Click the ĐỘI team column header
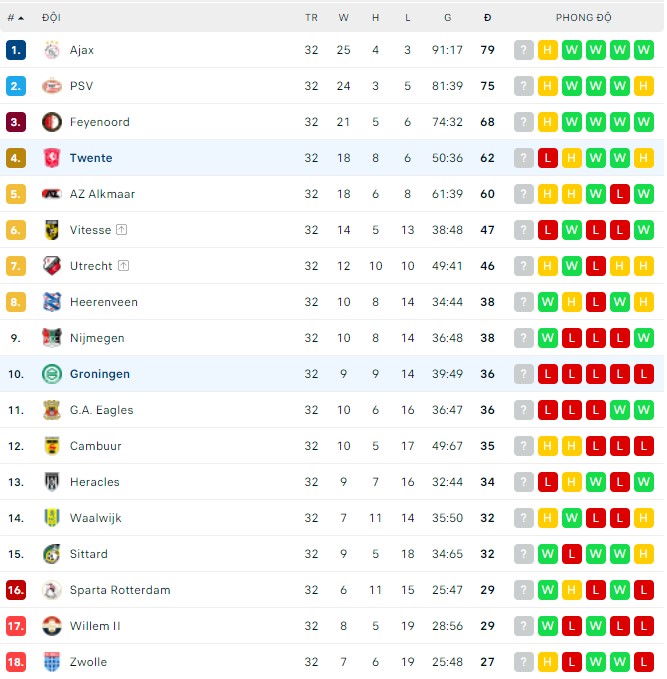Screen dimensions: 667x679 [51, 18]
